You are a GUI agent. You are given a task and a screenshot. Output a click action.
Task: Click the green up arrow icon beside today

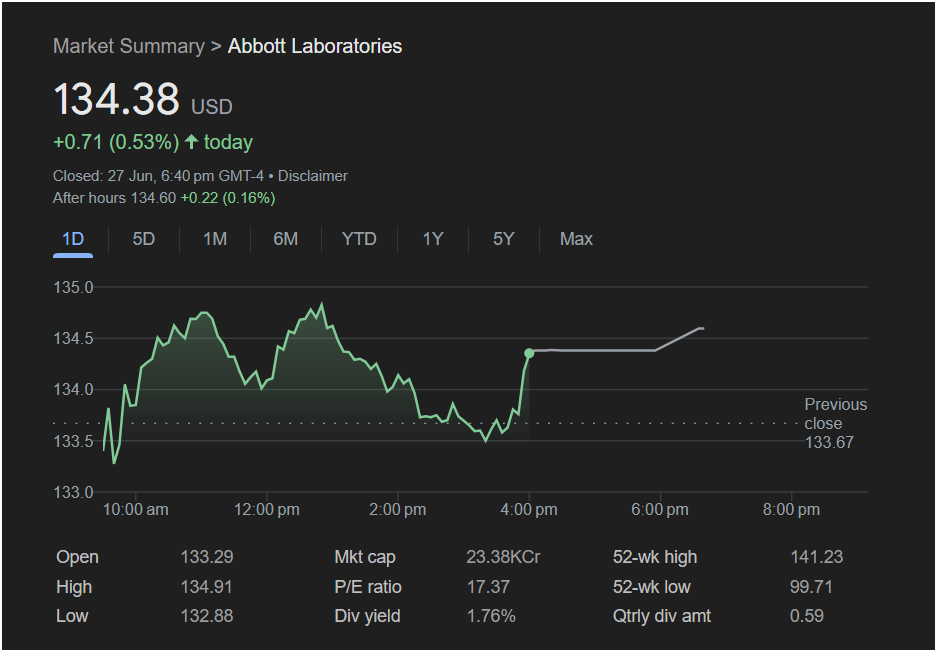(x=191, y=142)
